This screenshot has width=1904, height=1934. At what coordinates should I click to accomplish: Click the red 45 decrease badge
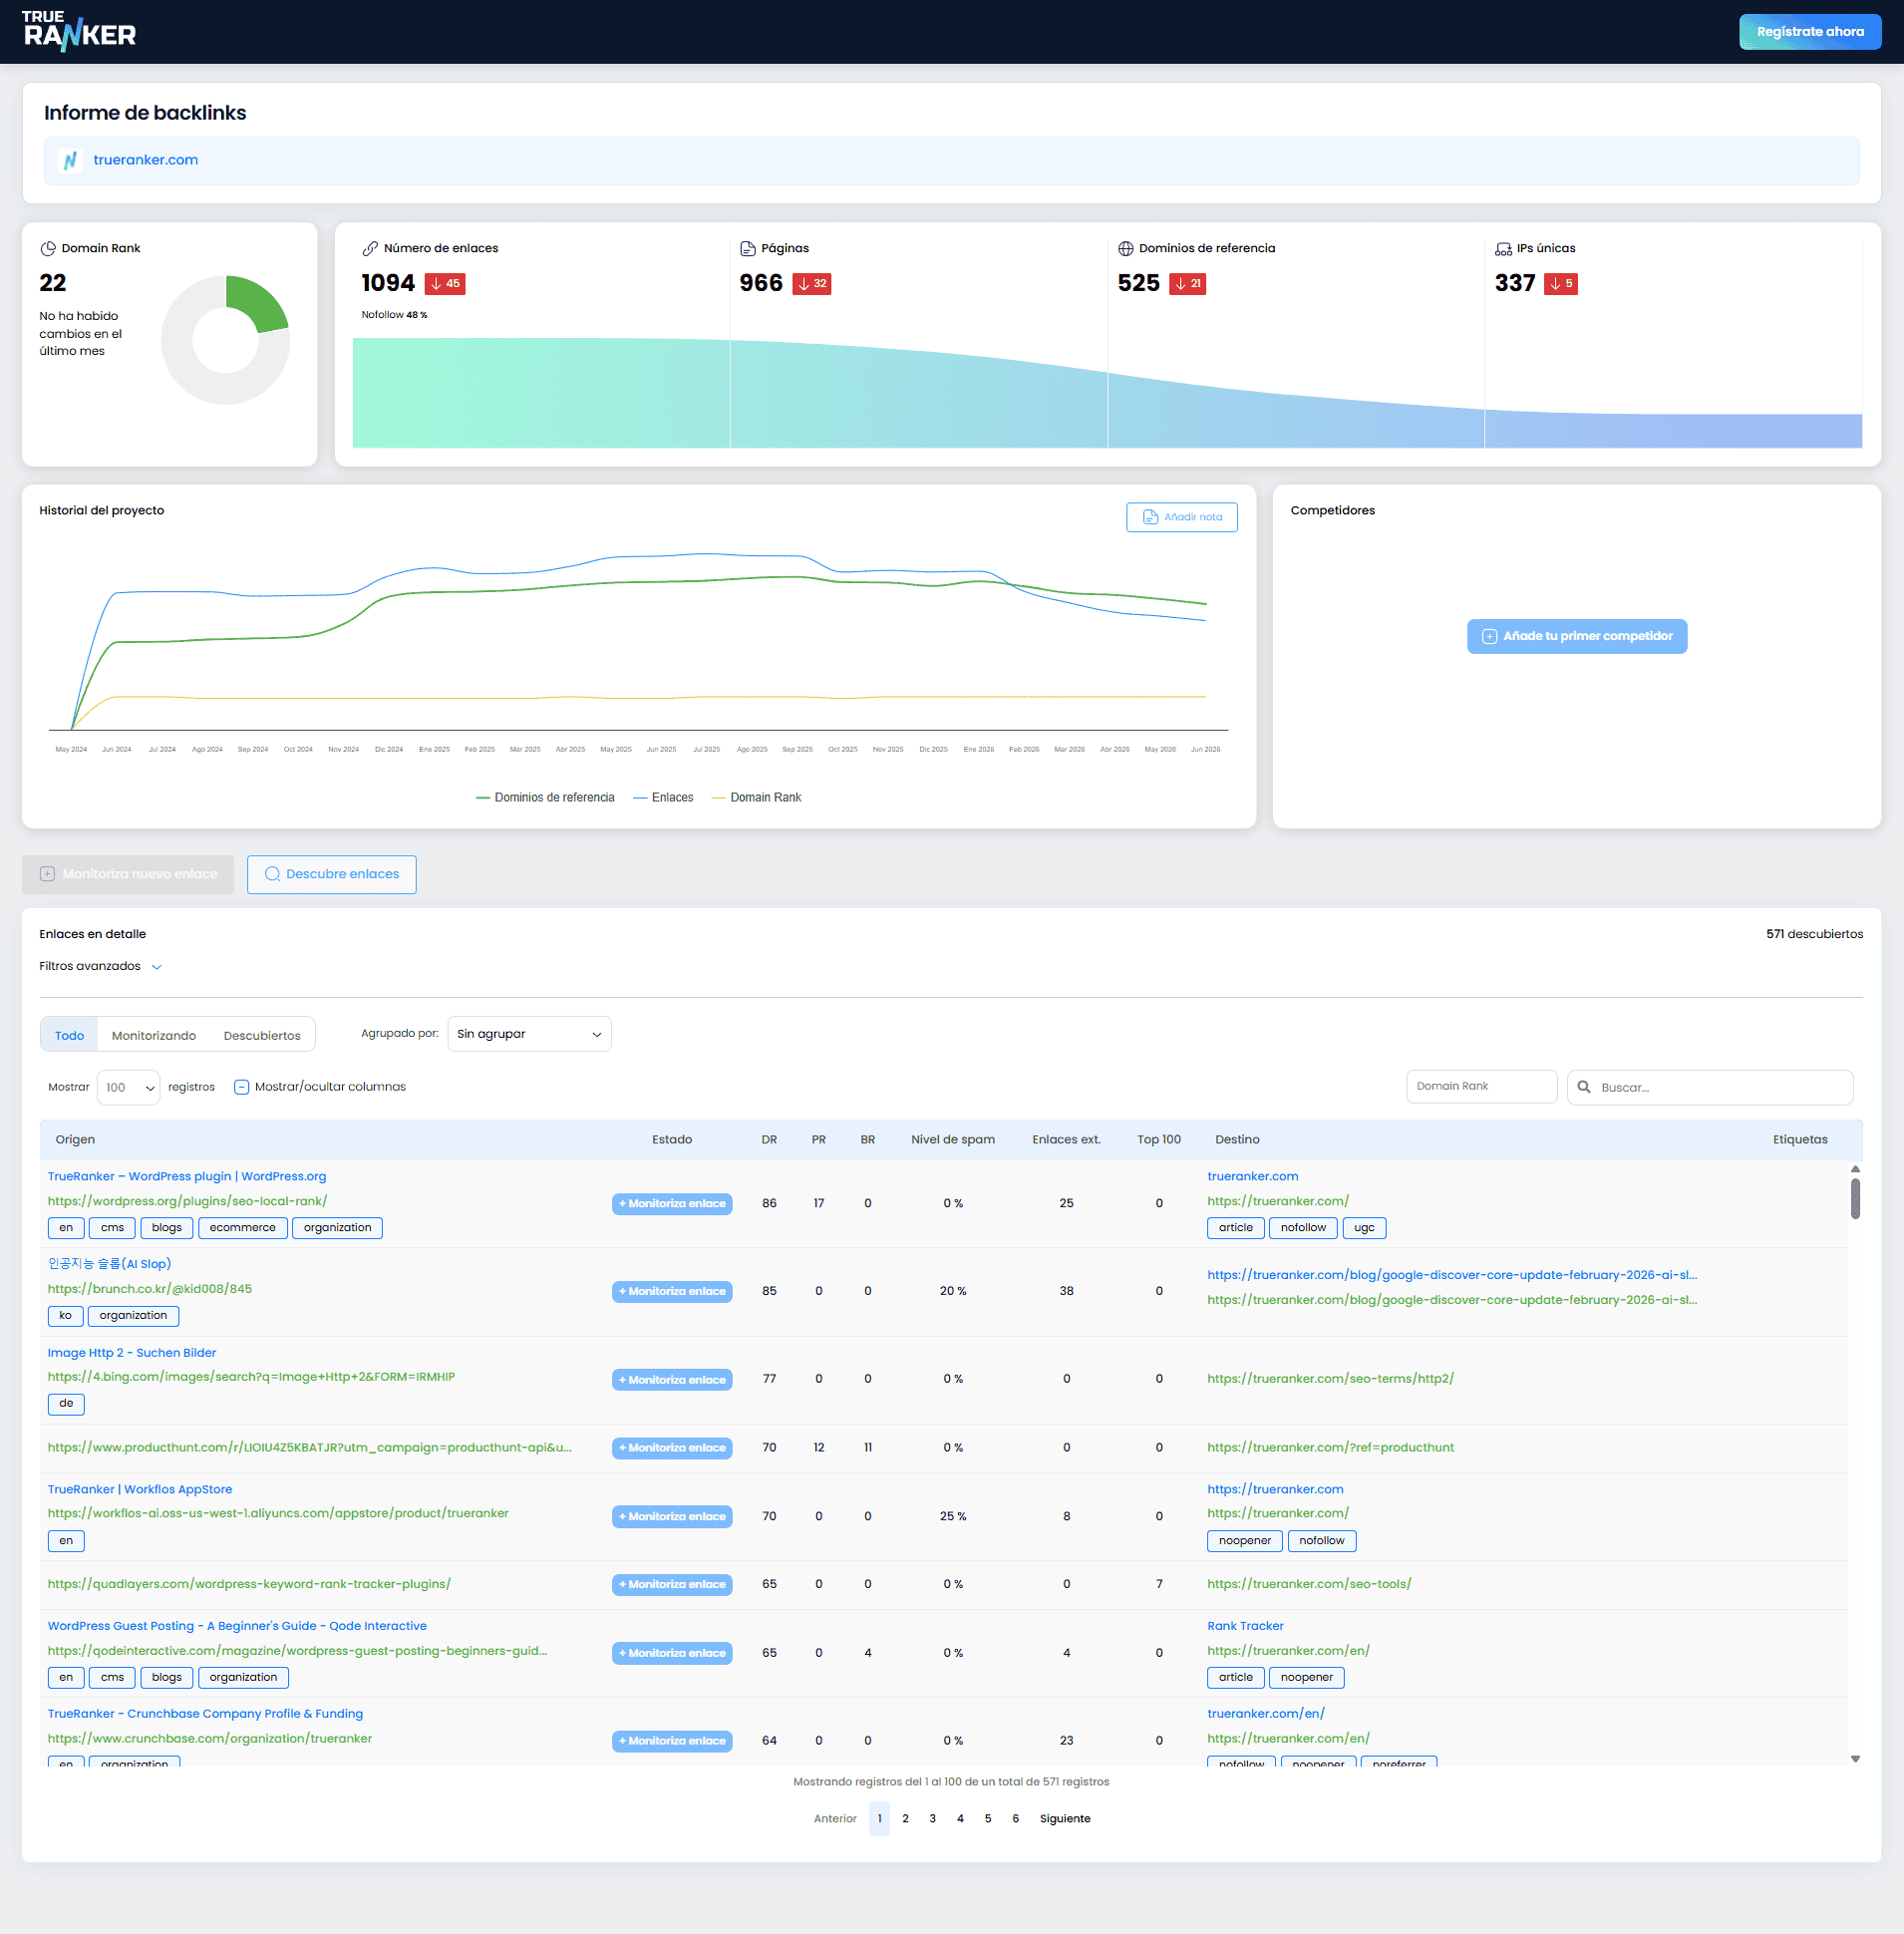click(x=445, y=284)
